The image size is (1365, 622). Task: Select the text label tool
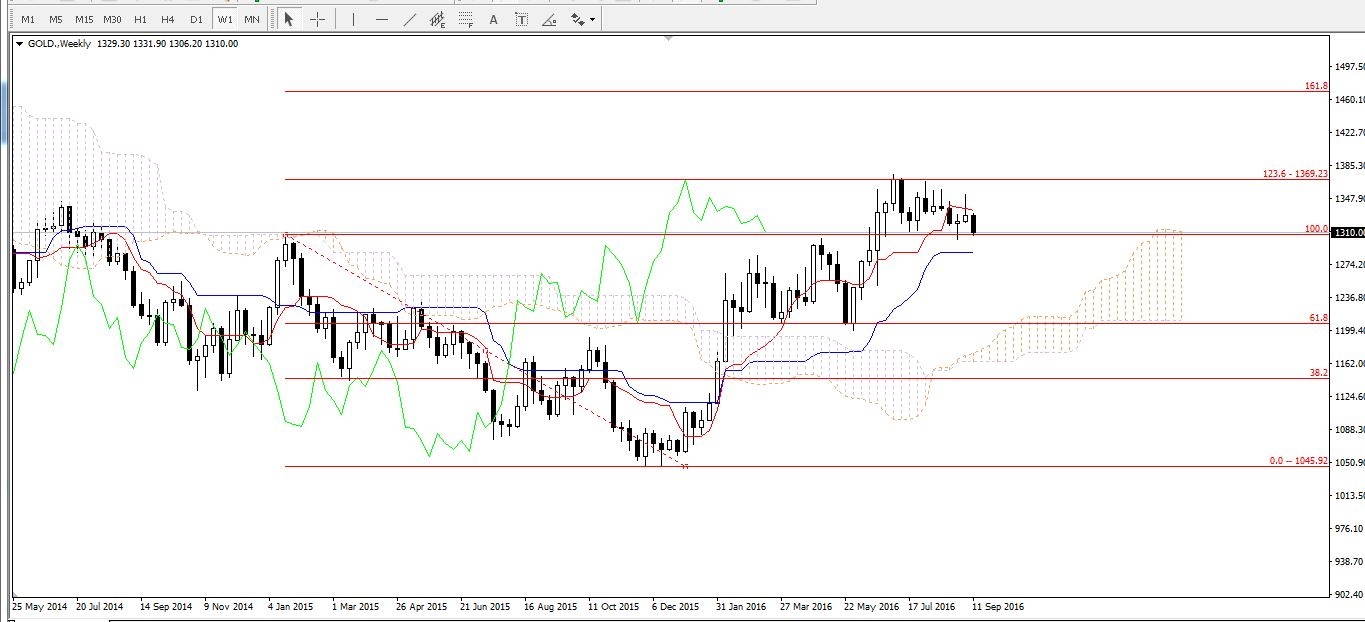pos(522,19)
